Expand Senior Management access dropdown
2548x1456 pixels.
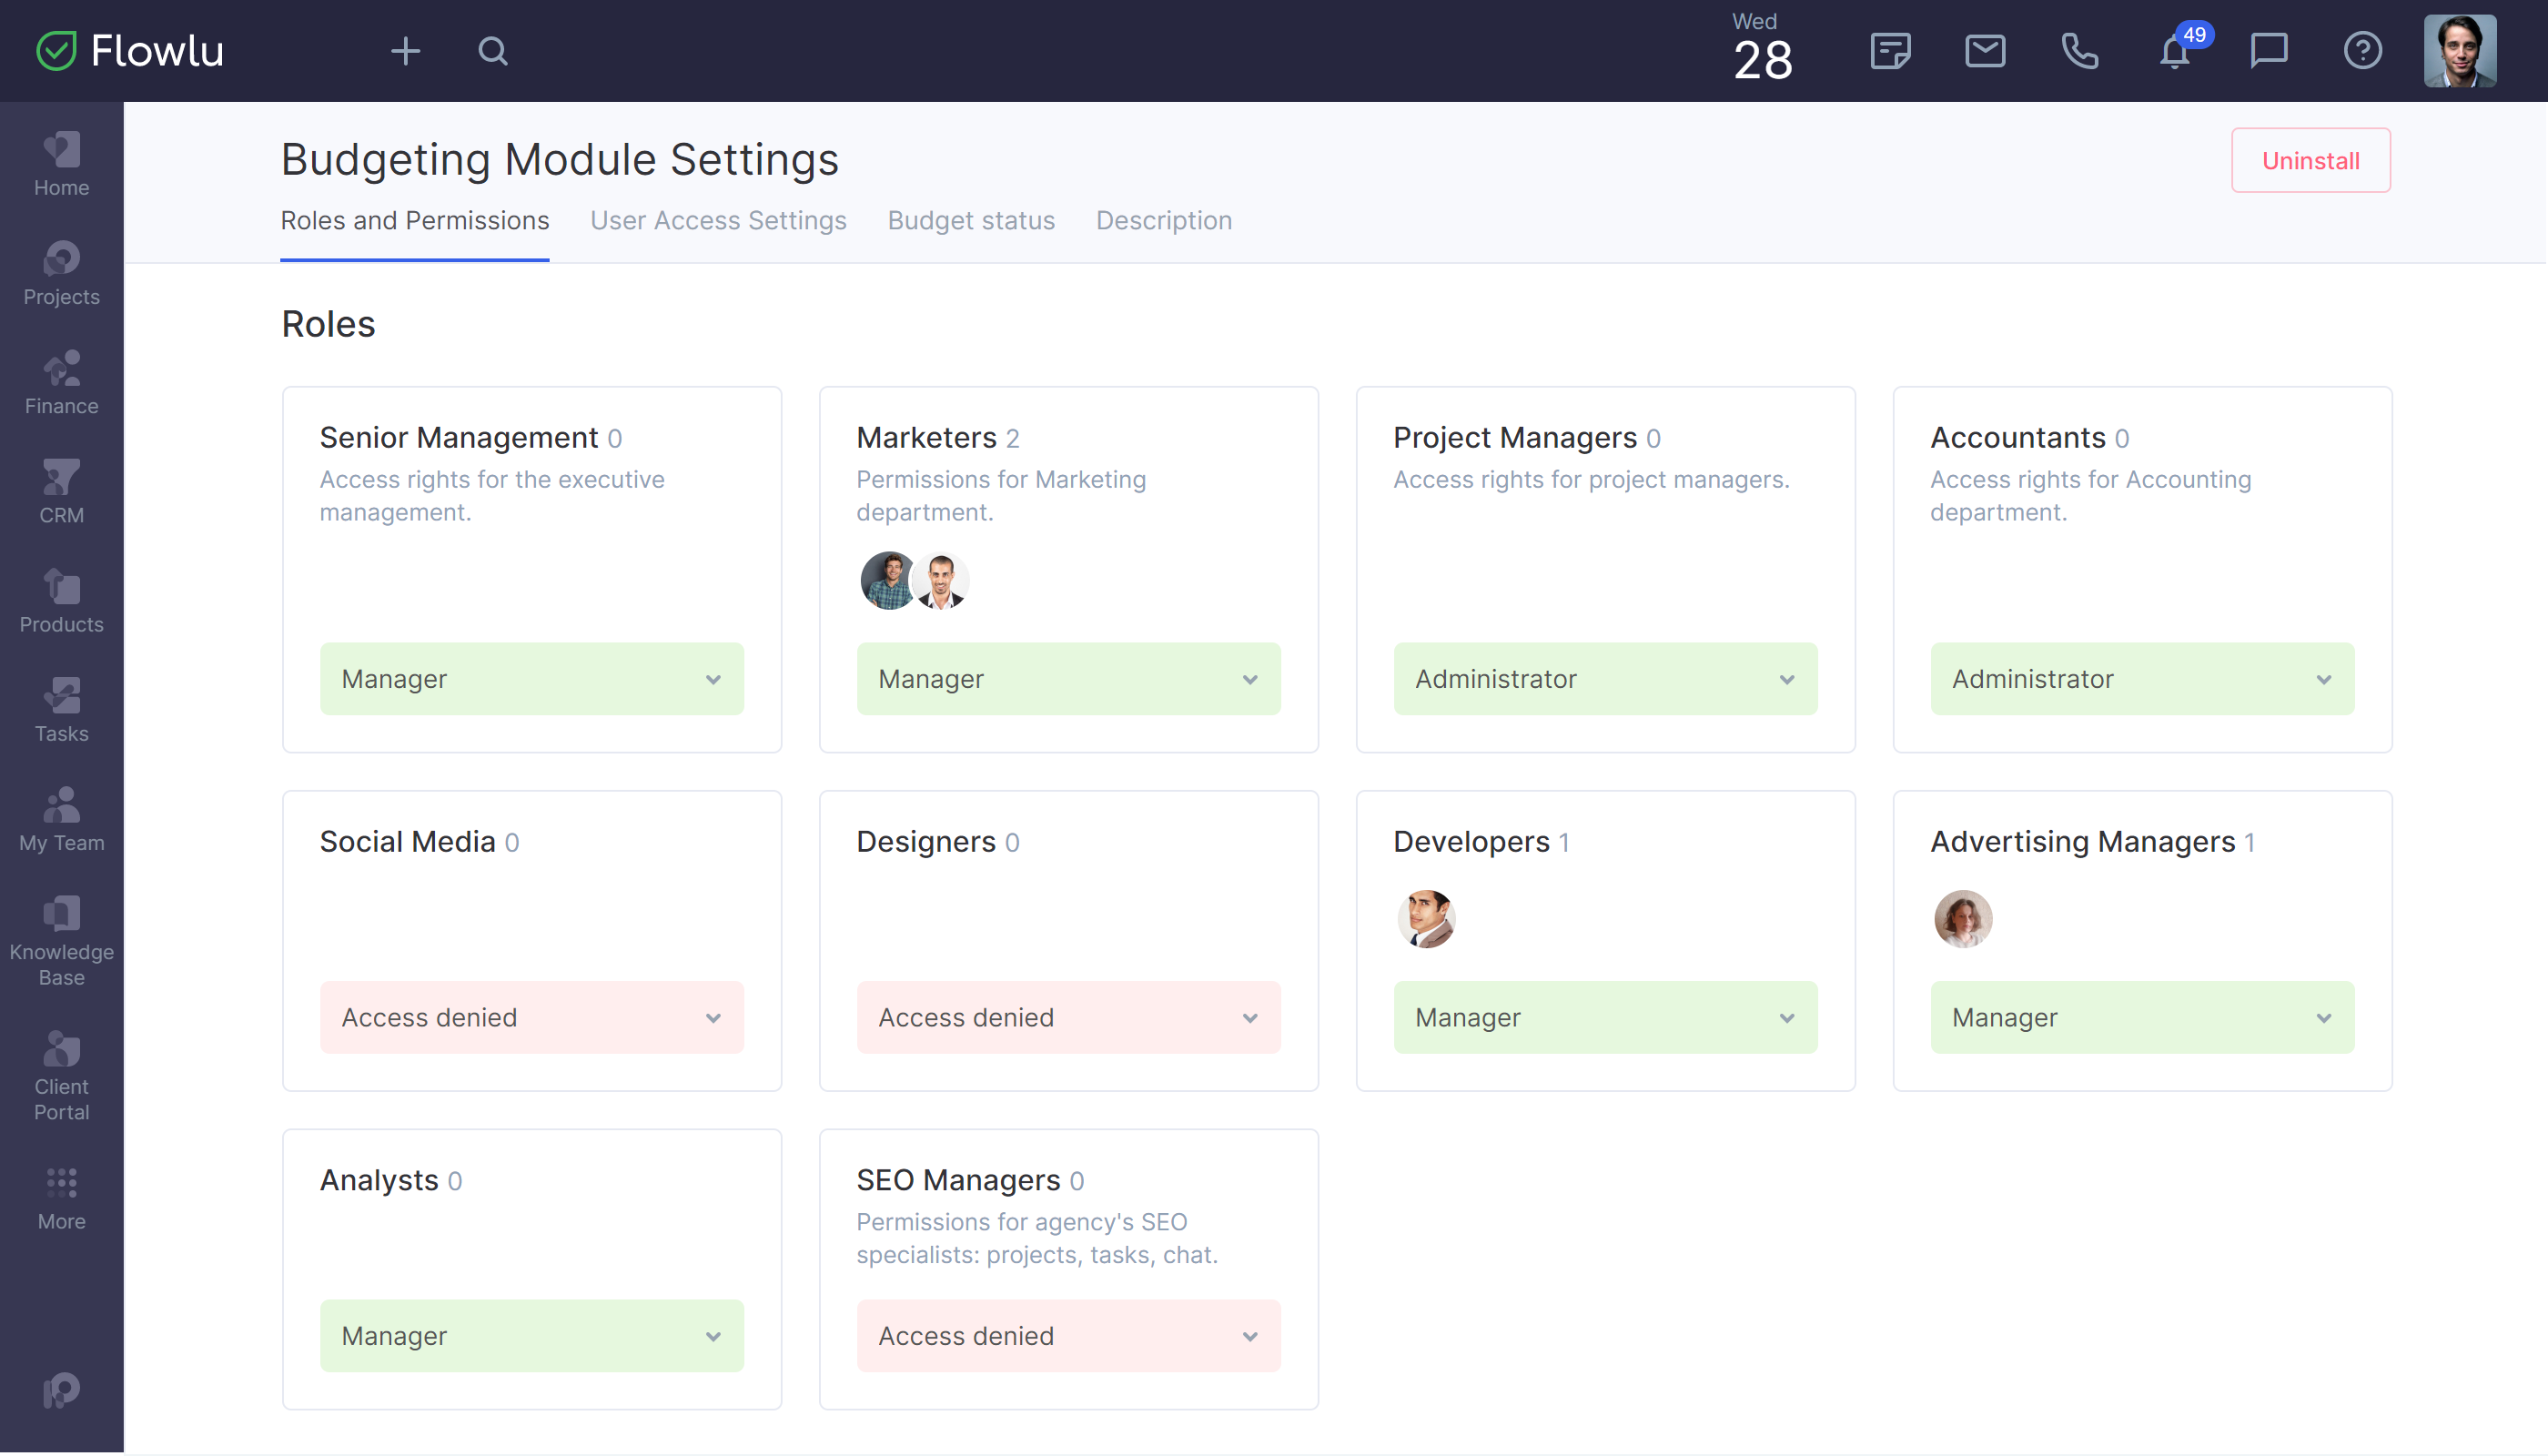coord(531,679)
